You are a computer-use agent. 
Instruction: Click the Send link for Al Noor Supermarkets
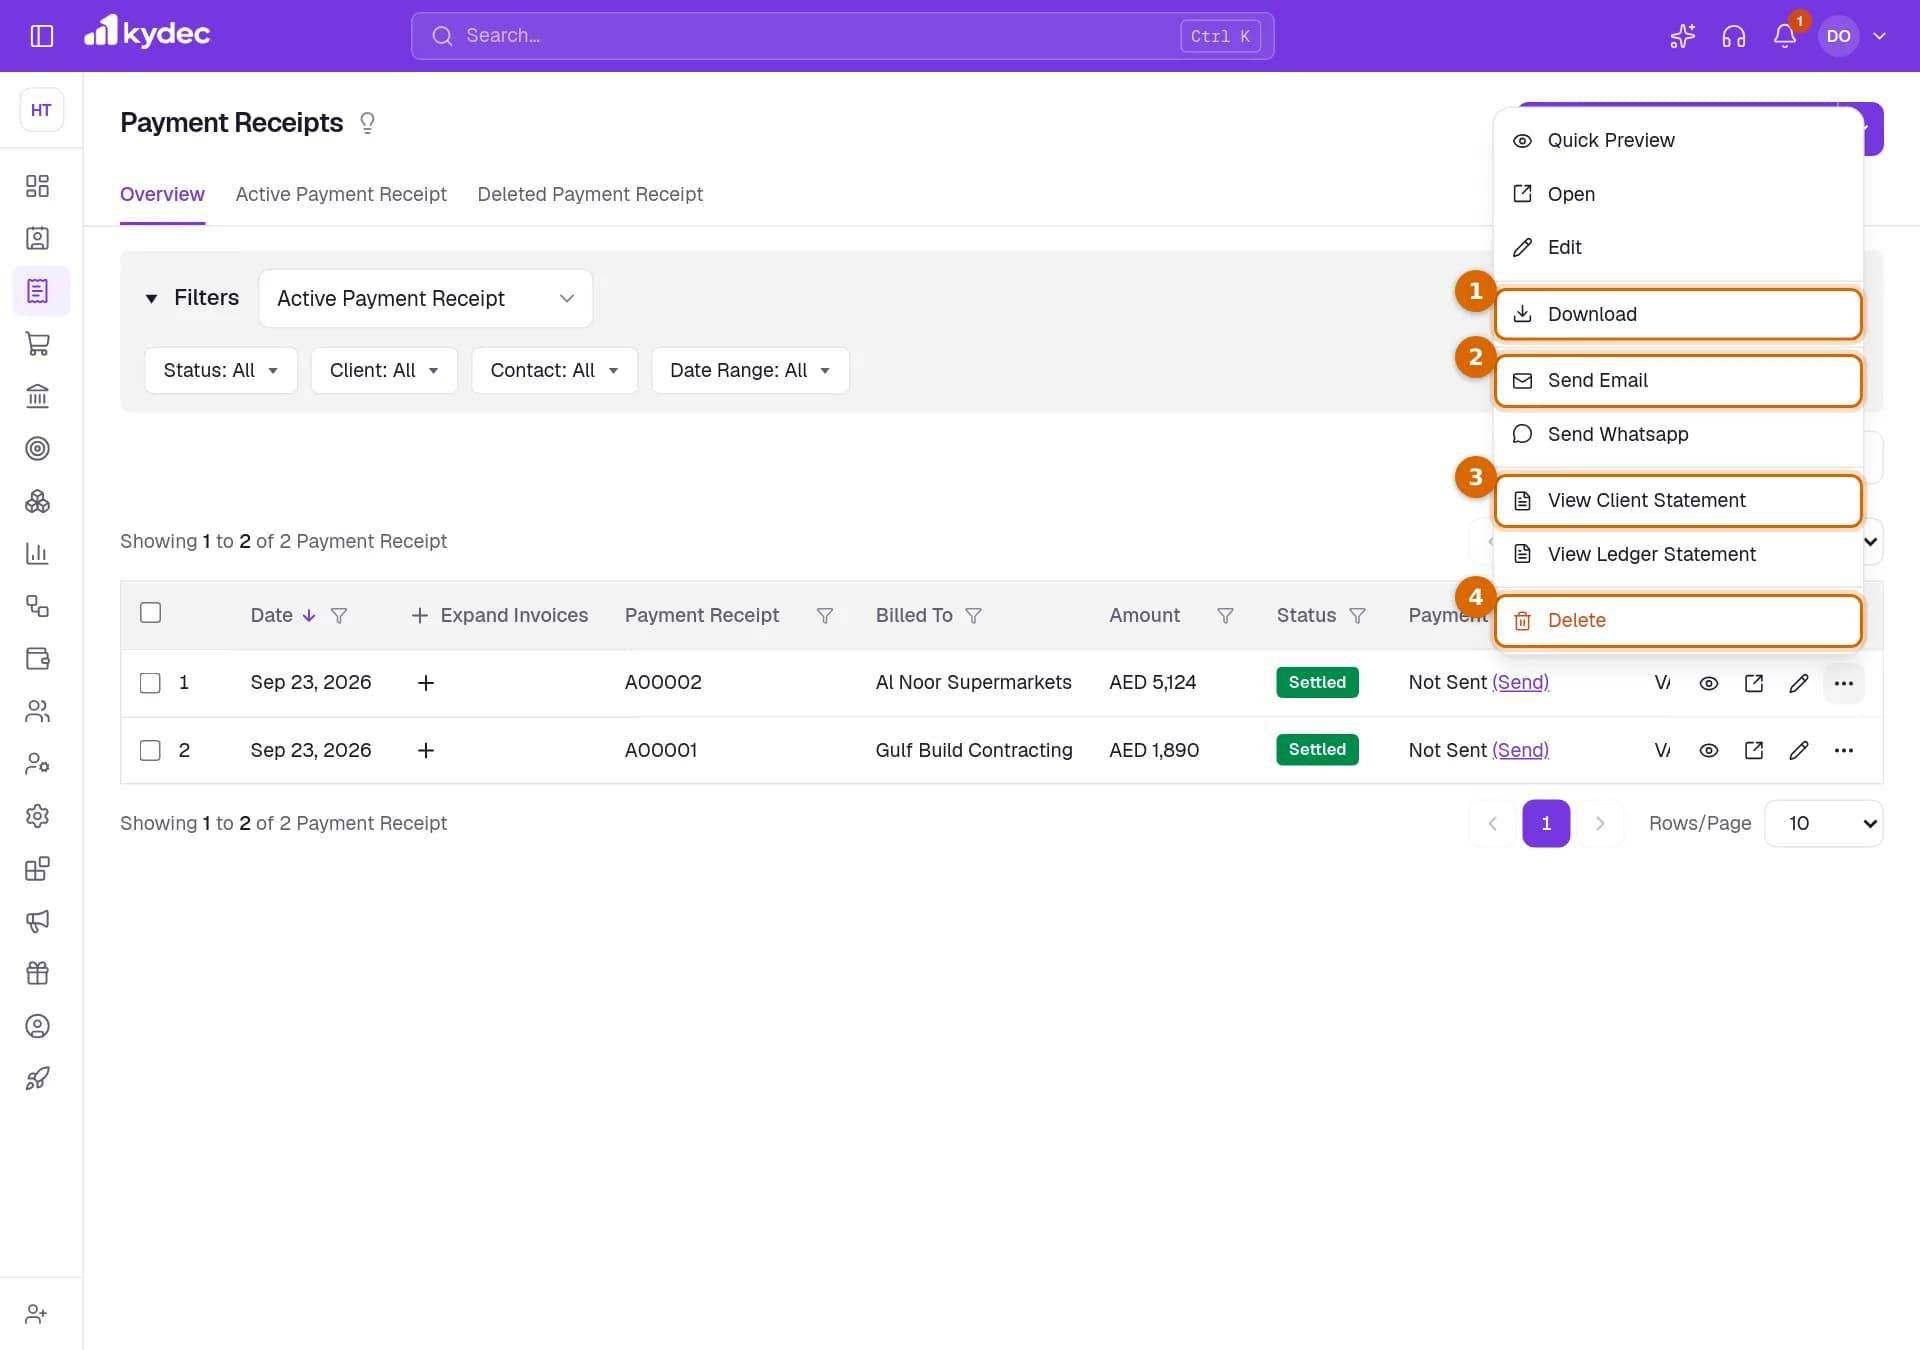point(1520,682)
